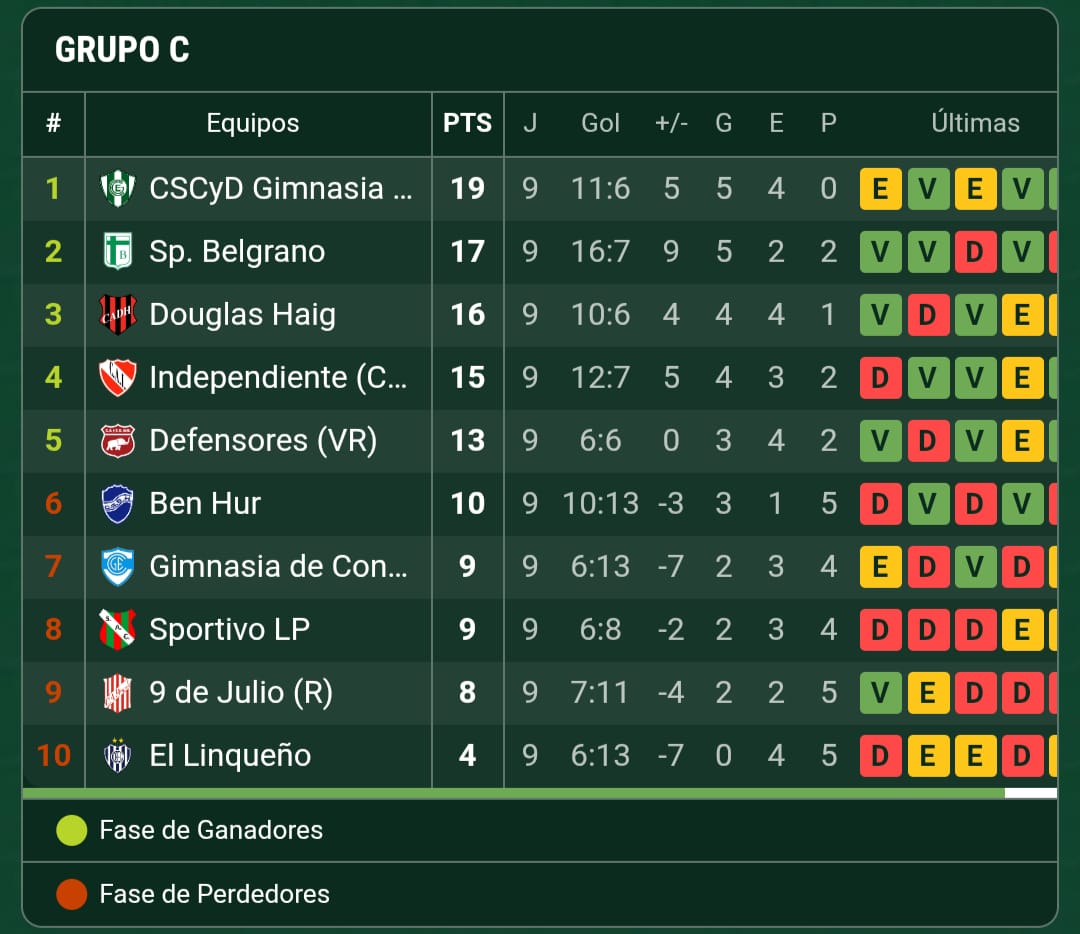Click the Independiente red shield crest
1080x934 pixels.
(118, 377)
